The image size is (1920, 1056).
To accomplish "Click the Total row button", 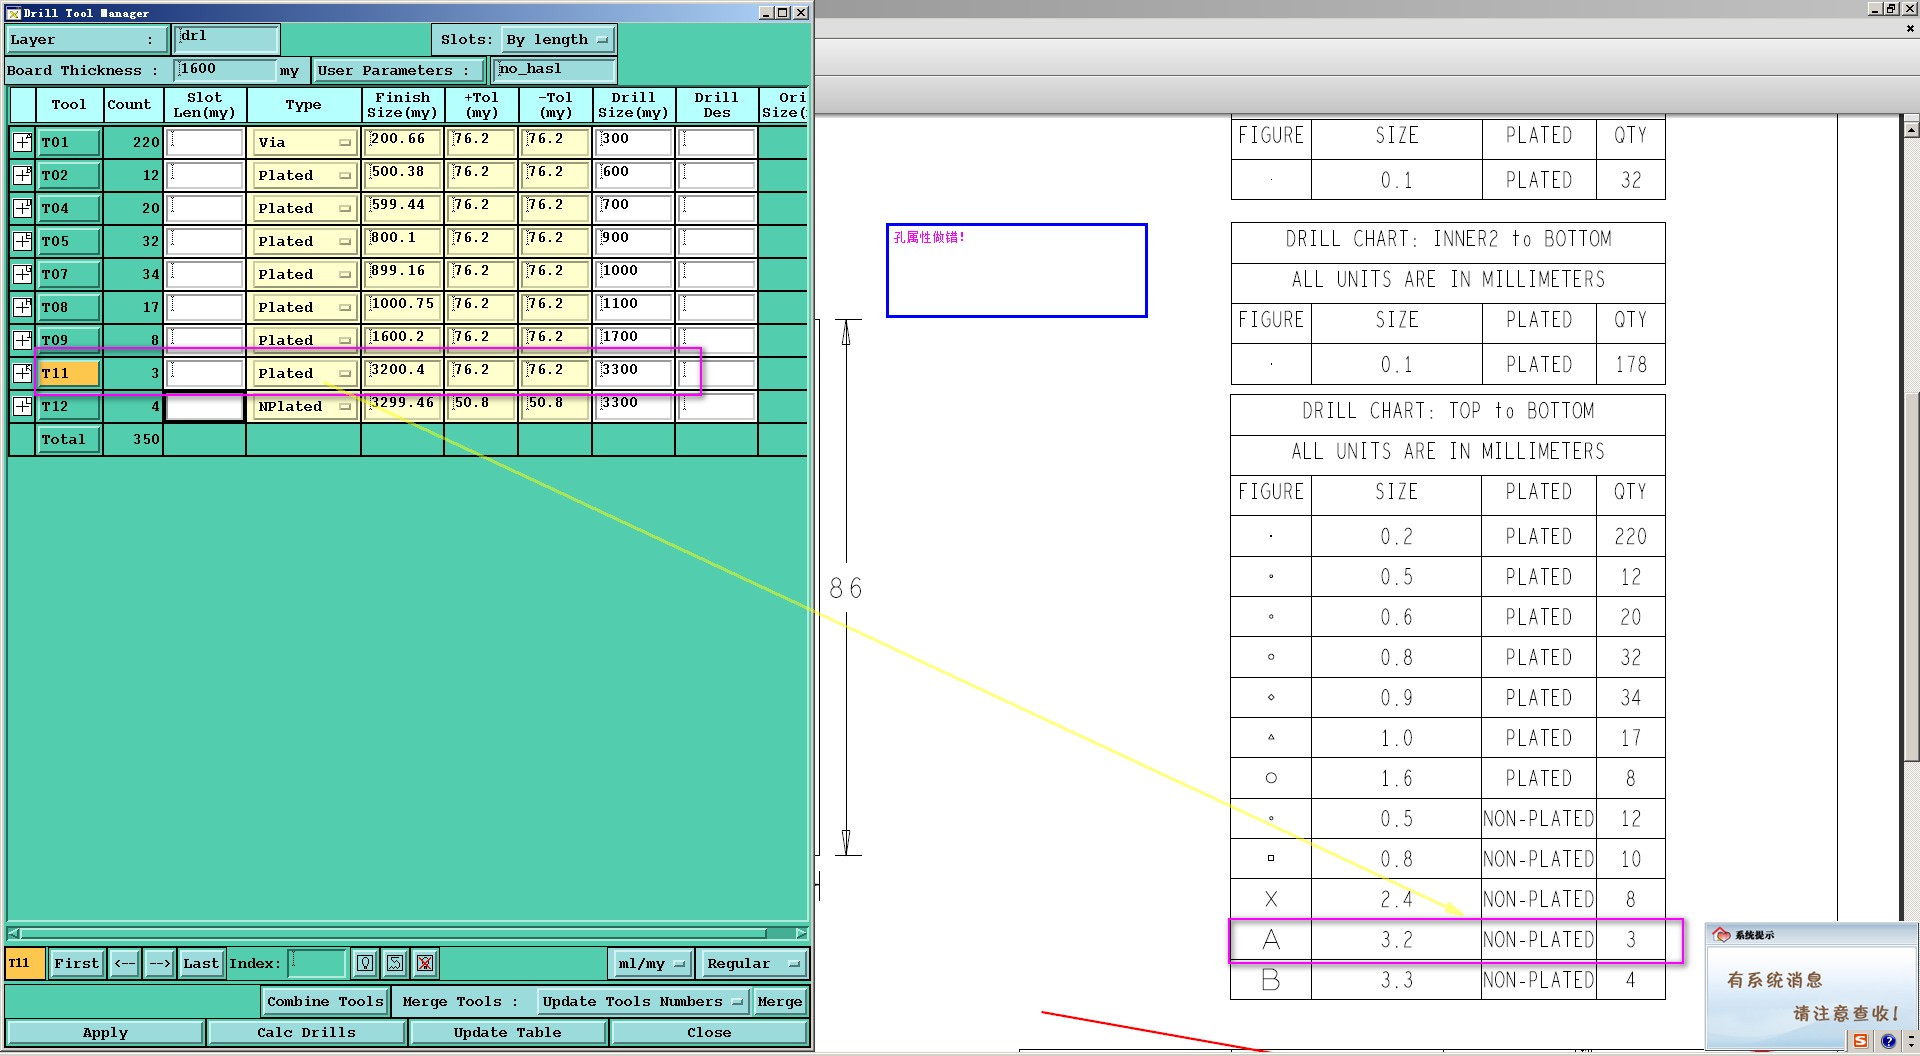I will pos(68,440).
